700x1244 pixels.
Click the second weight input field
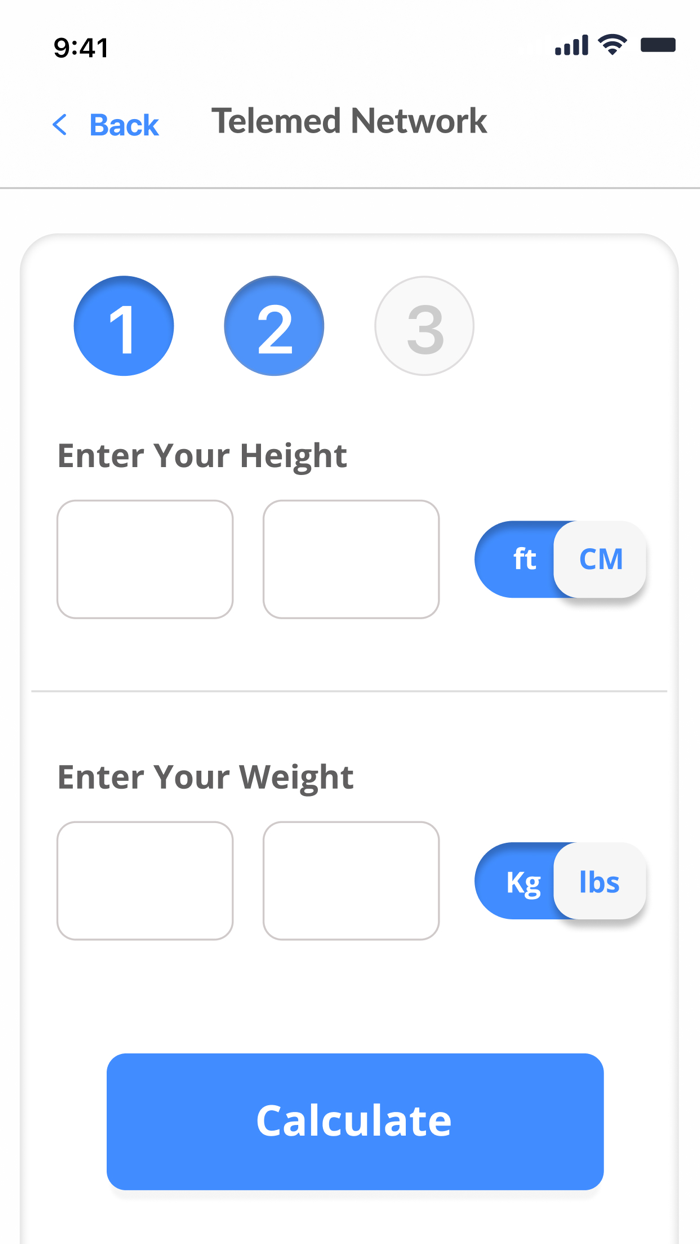(x=351, y=881)
